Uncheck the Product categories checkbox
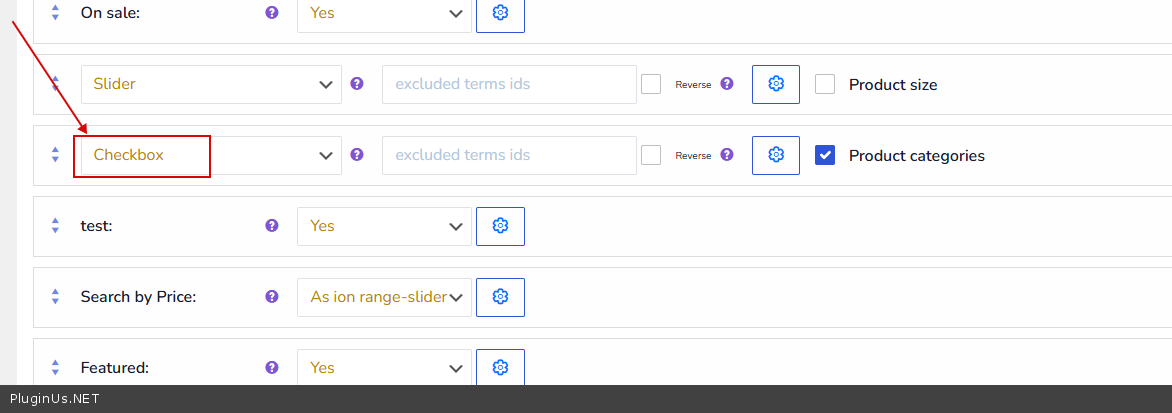This screenshot has height=413, width=1172. pos(825,155)
